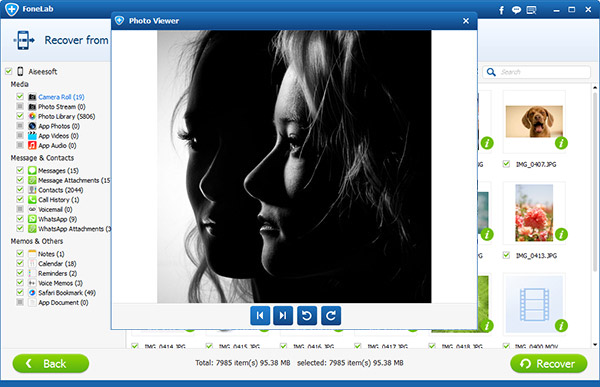The height and width of the screenshot is (387, 600).
Task: Click the register screen icon in title bar
Action: tap(531, 10)
